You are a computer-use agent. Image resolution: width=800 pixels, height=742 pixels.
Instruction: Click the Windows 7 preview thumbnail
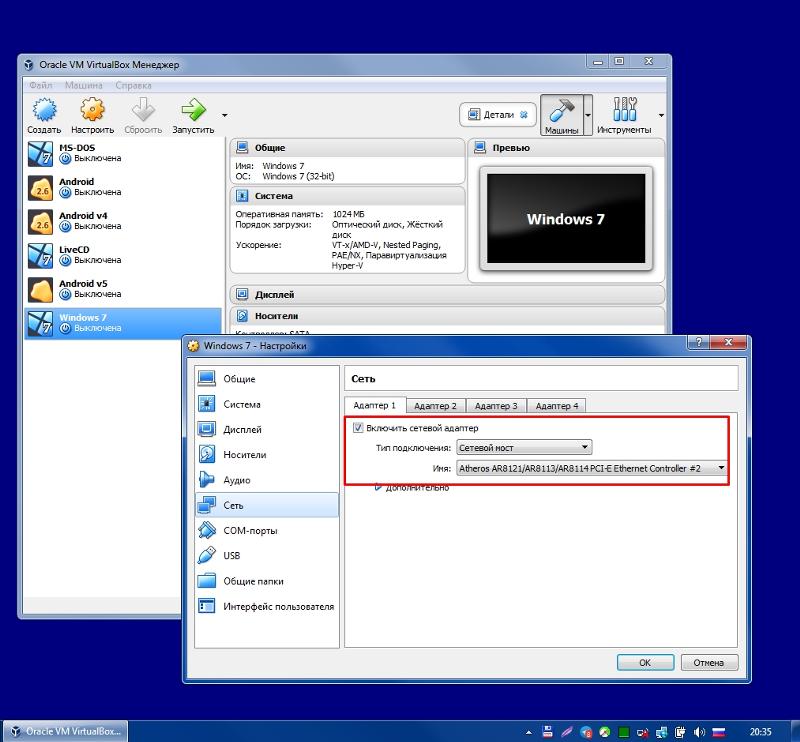point(566,218)
